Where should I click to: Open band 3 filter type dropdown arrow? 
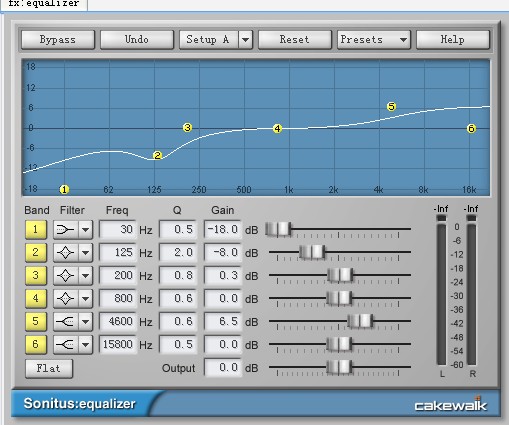pos(85,275)
